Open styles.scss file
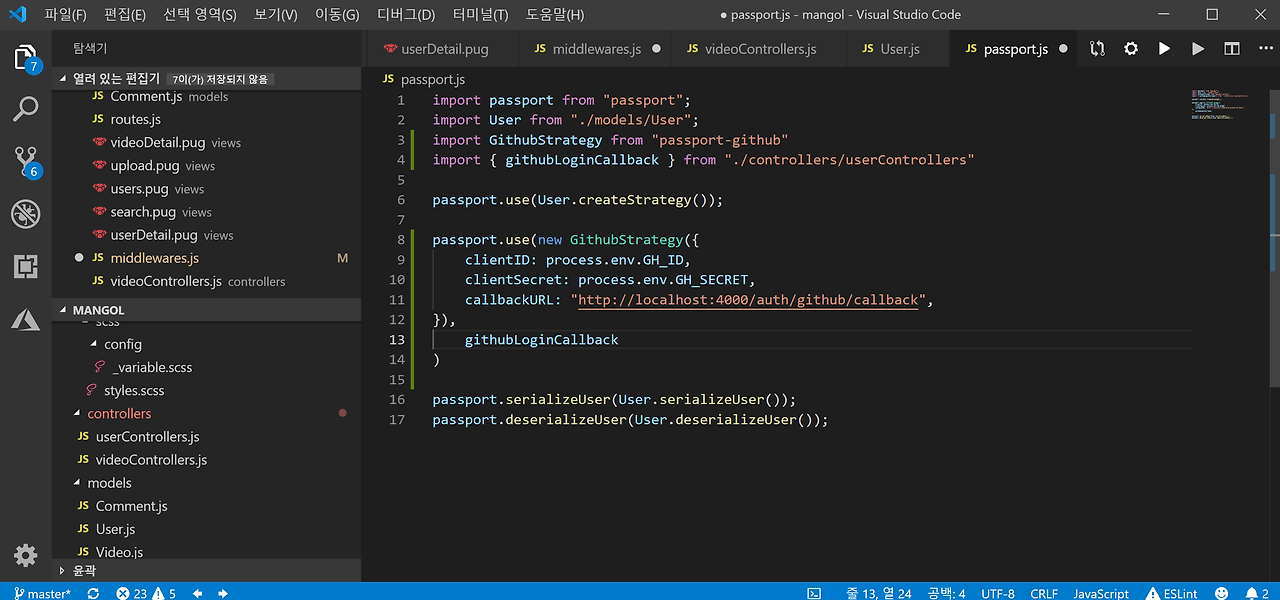1280x600 pixels. pos(134,390)
